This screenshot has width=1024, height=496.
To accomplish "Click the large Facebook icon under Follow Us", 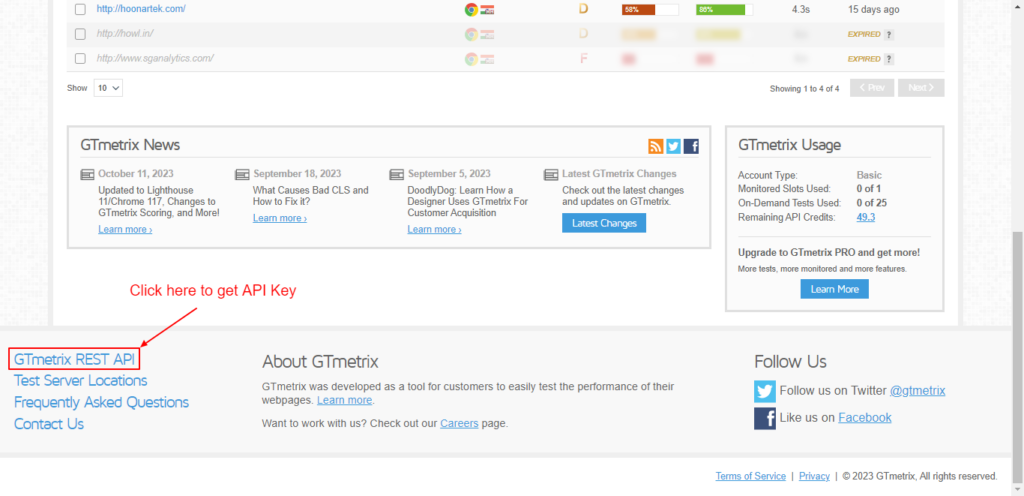I will pyautogui.click(x=765, y=418).
